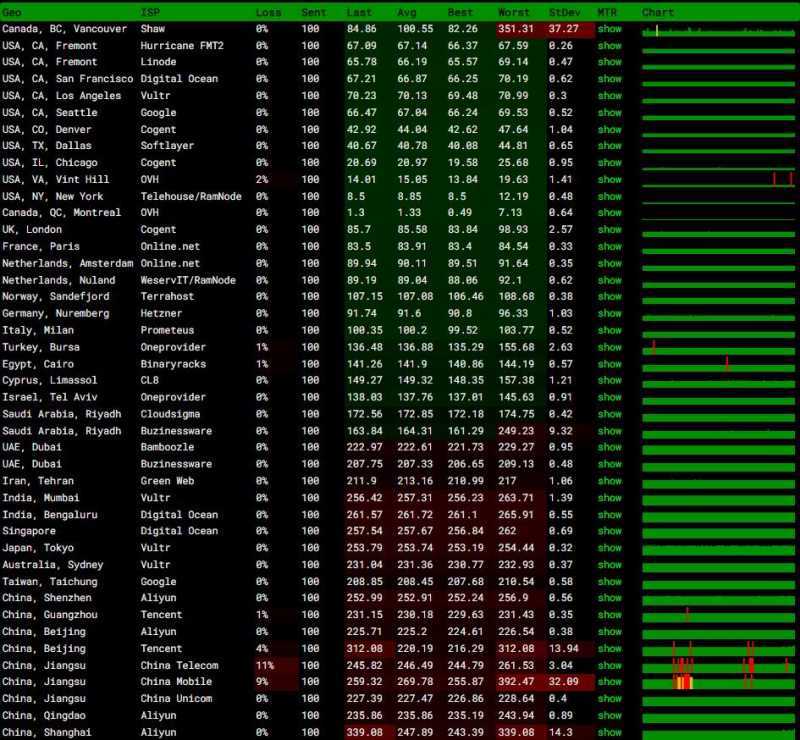Open 'show' for Singapore Digital Ocean
800x740 pixels.
(610, 531)
